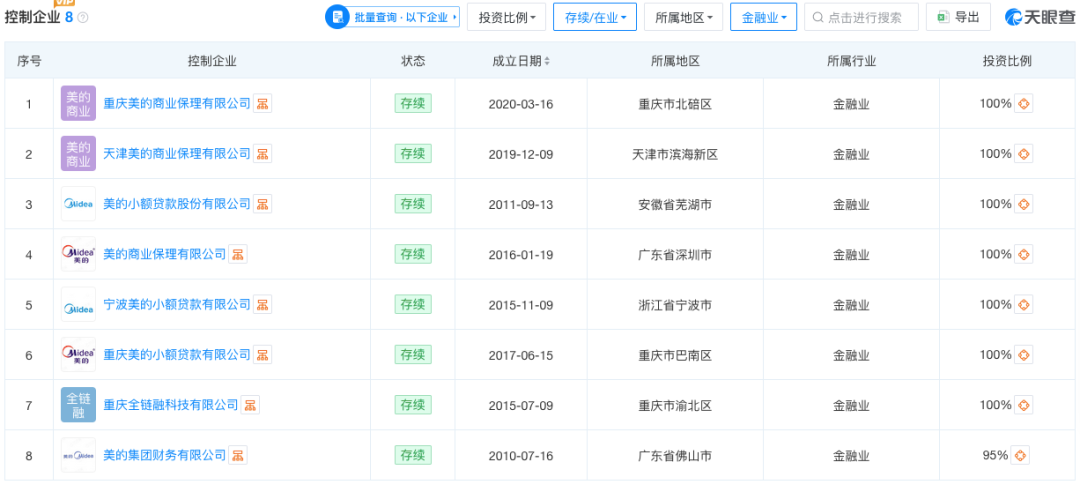Open equity structure icon for 重庆全链融科技有限公司
The image size is (1080, 492).
(x=250, y=405)
